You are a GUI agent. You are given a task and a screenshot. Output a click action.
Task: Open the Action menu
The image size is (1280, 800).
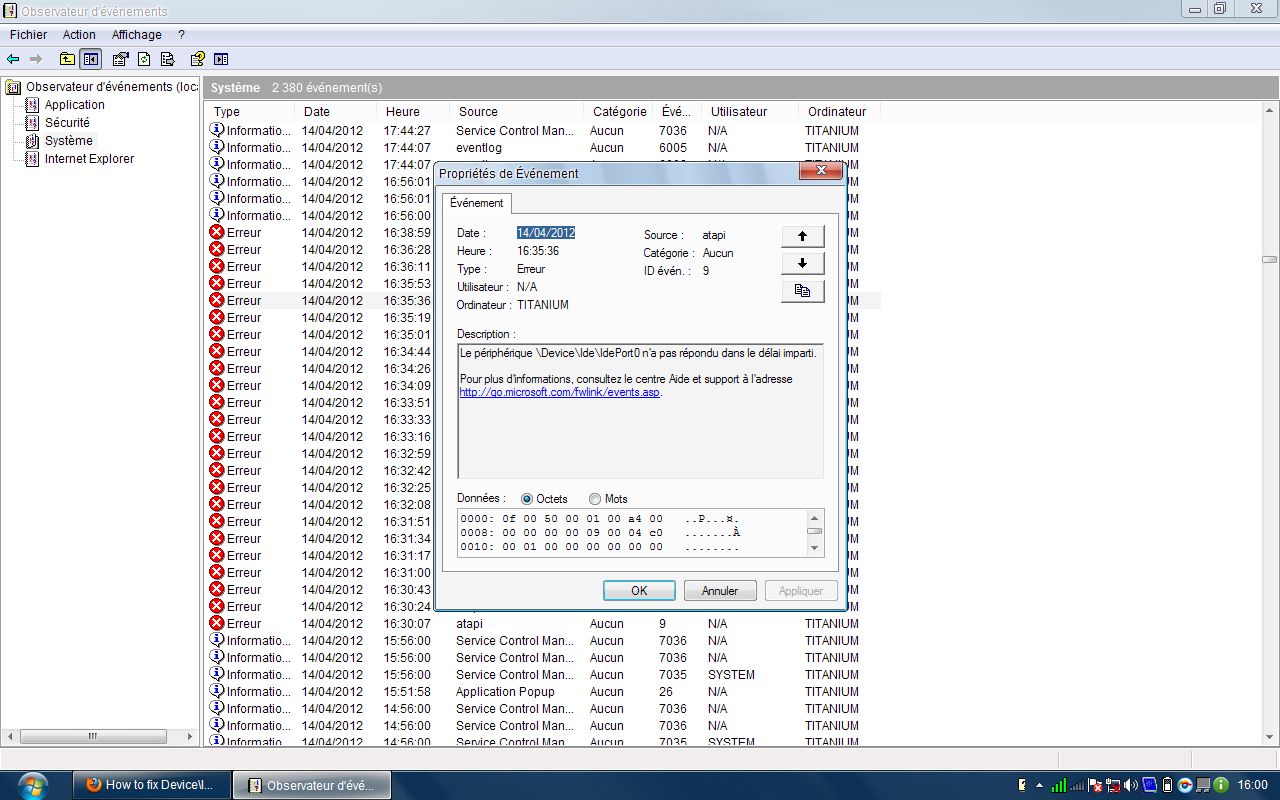point(79,35)
